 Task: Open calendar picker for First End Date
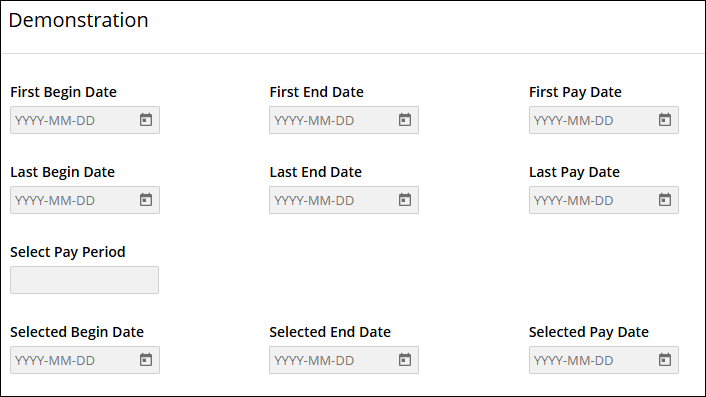click(405, 120)
